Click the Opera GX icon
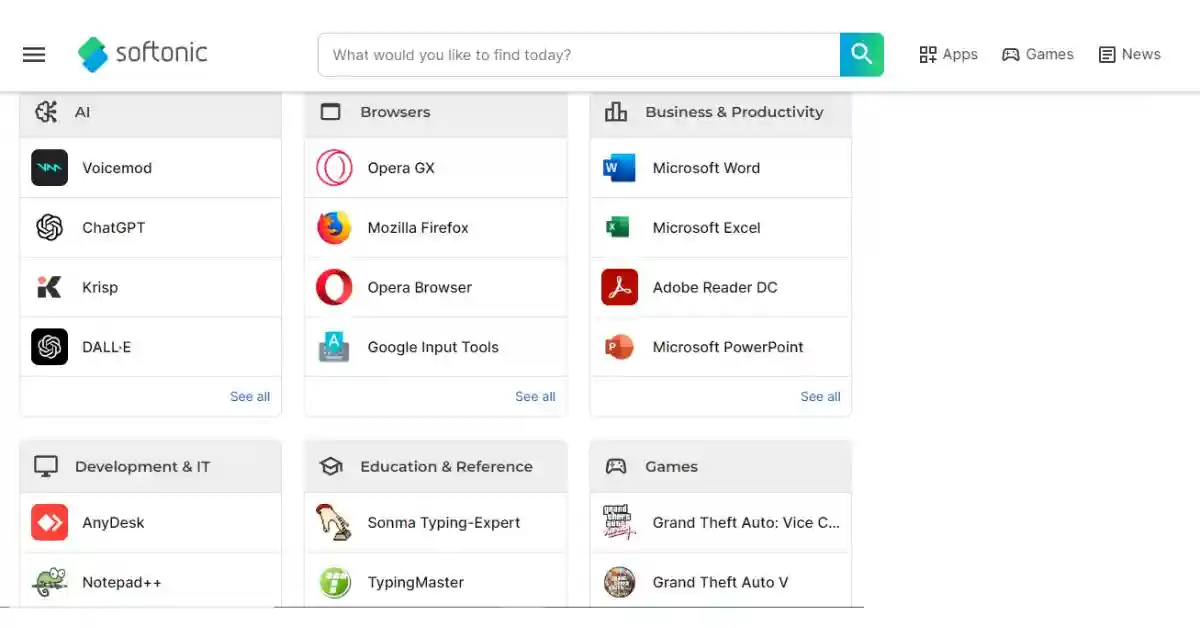Image resolution: width=1200 pixels, height=628 pixels. click(334, 168)
